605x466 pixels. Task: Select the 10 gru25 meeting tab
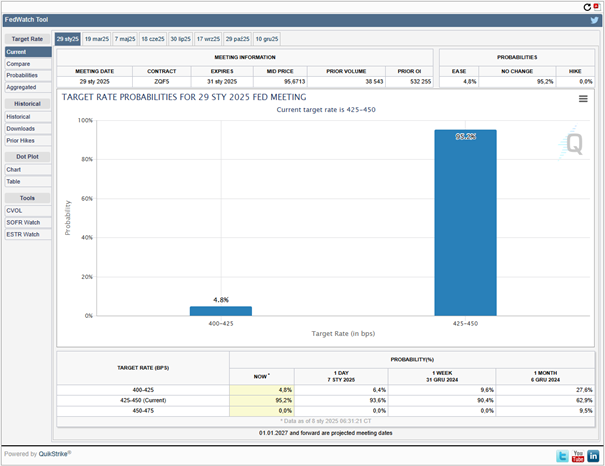click(x=267, y=39)
